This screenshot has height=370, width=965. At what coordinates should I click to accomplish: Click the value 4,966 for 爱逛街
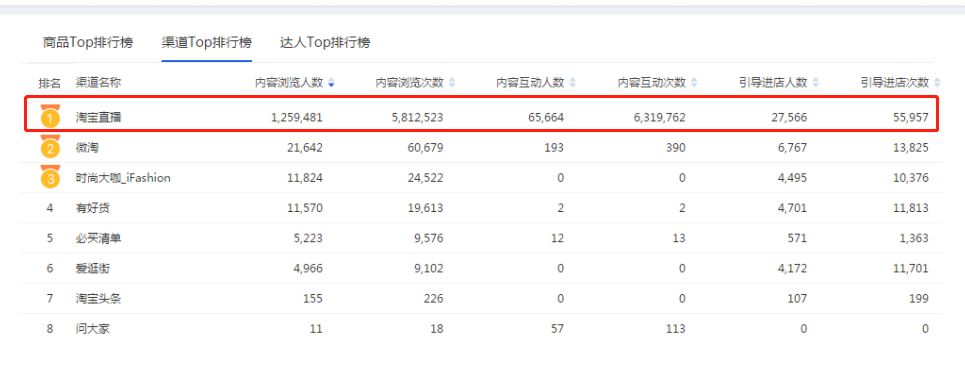click(x=308, y=268)
